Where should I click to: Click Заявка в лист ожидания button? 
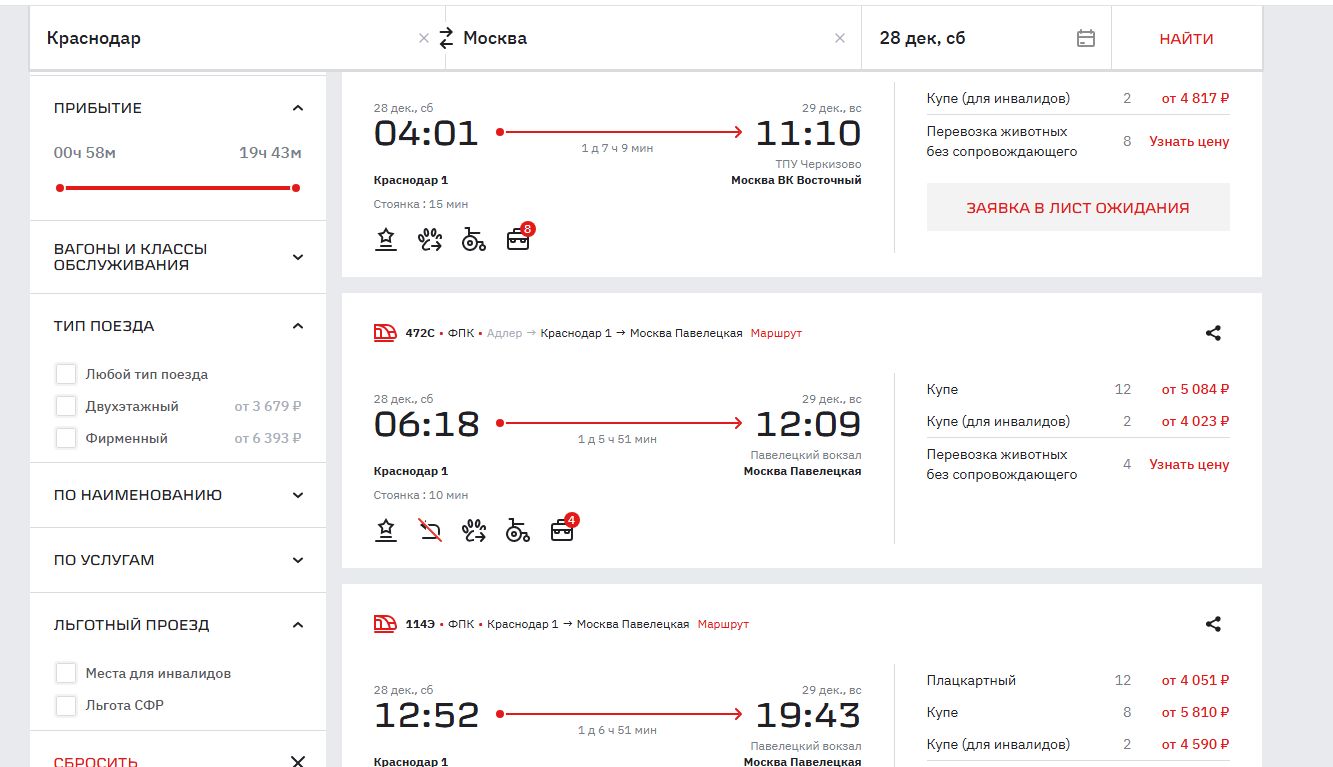pyautogui.click(x=1077, y=208)
